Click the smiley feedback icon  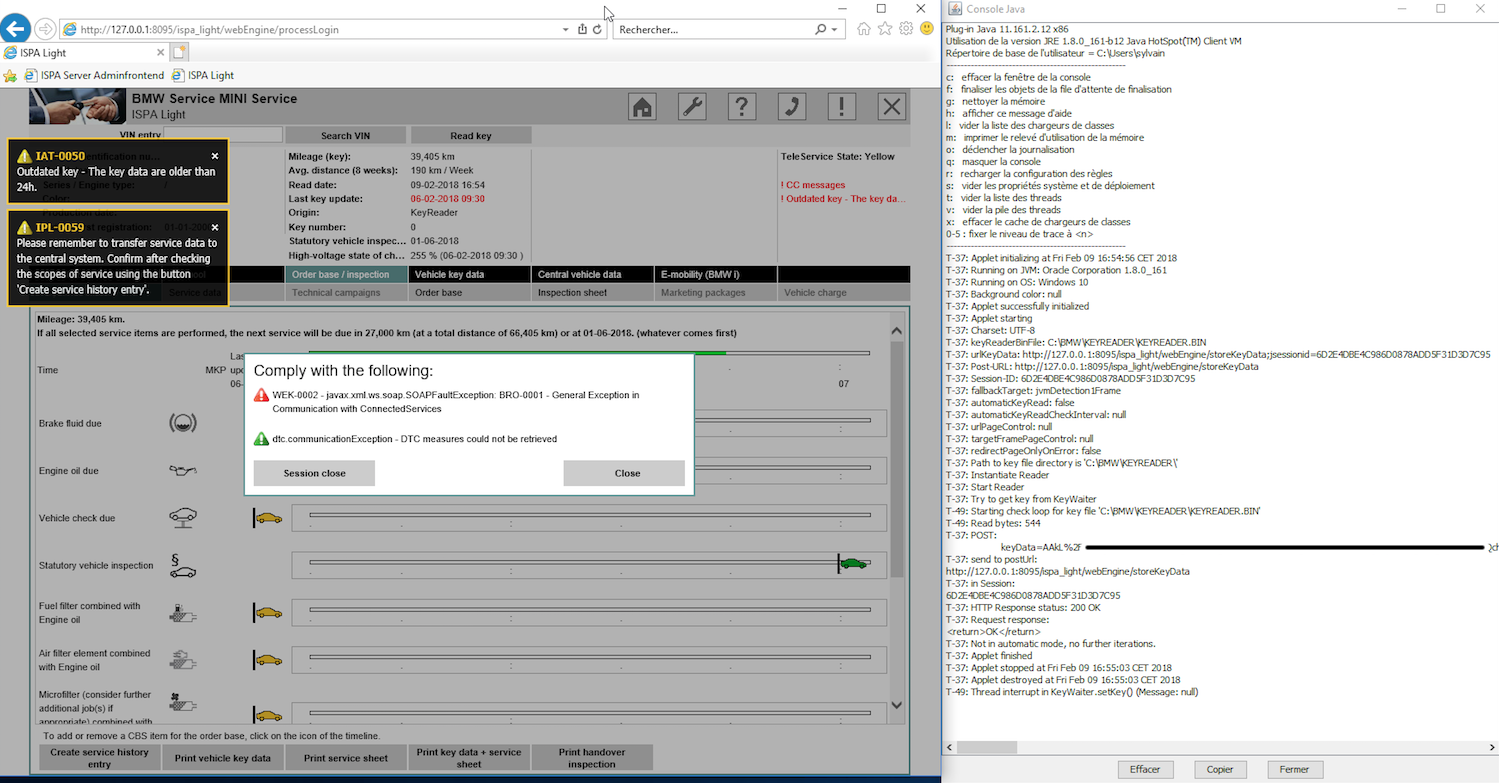pos(927,29)
